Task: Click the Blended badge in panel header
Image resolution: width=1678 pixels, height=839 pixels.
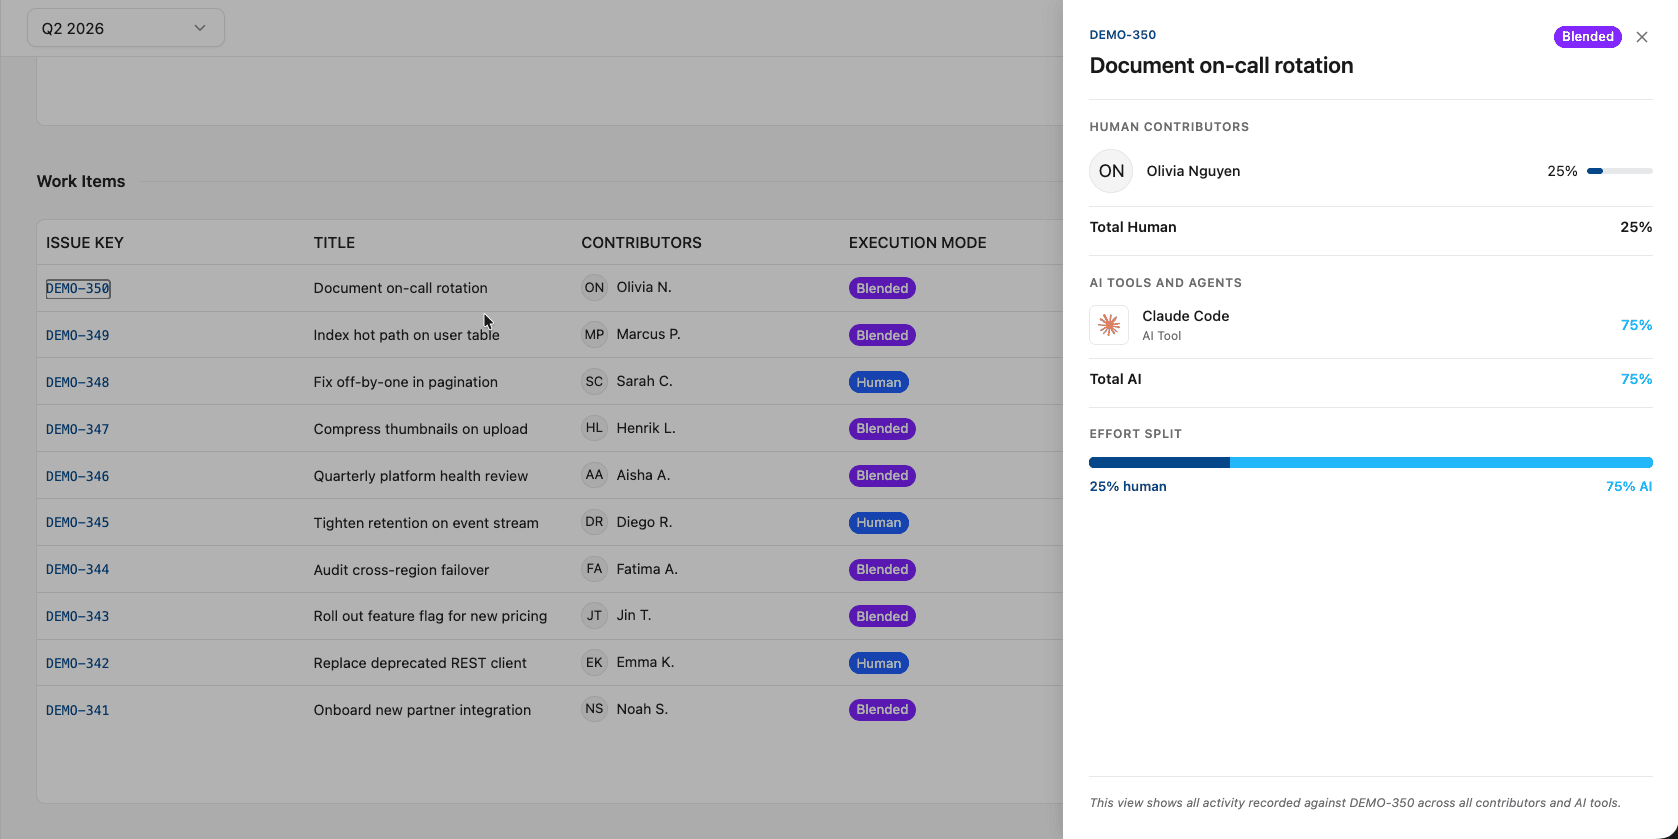Action: [x=1587, y=37]
